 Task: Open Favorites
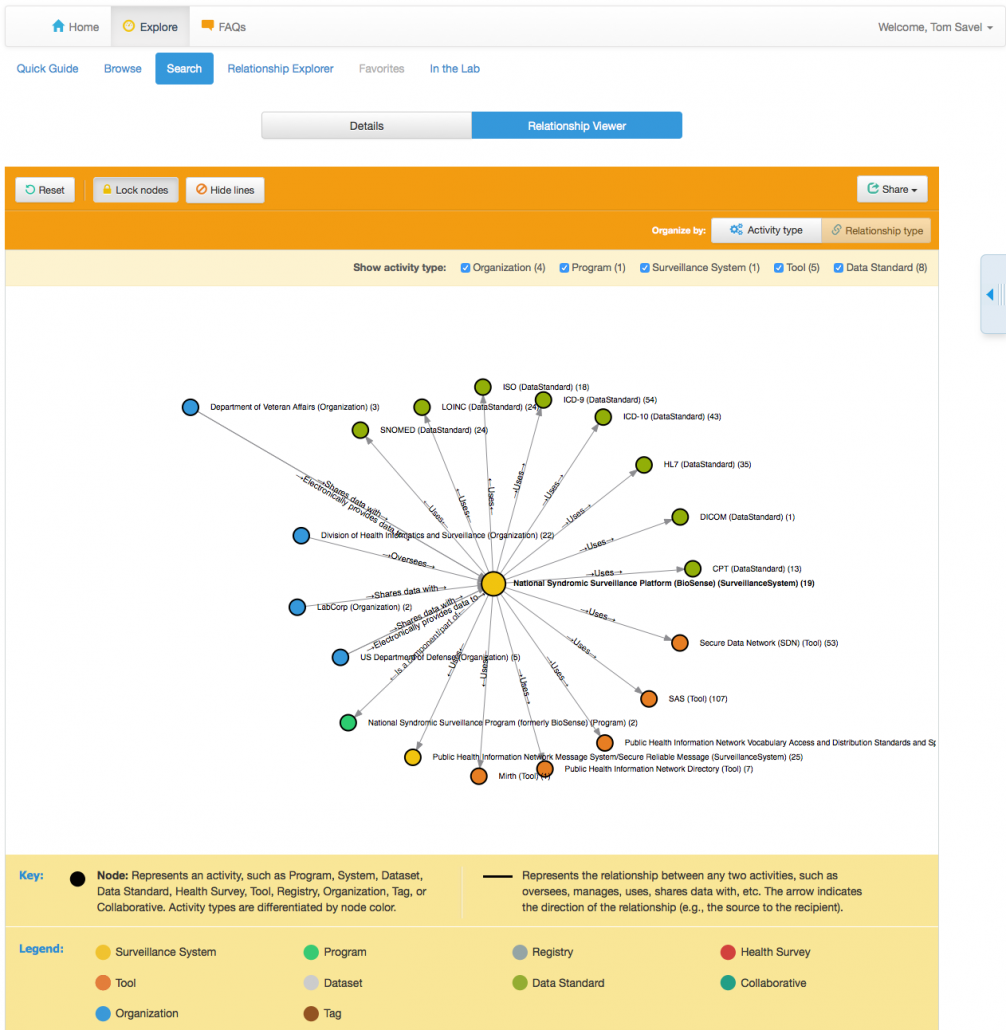(381, 68)
